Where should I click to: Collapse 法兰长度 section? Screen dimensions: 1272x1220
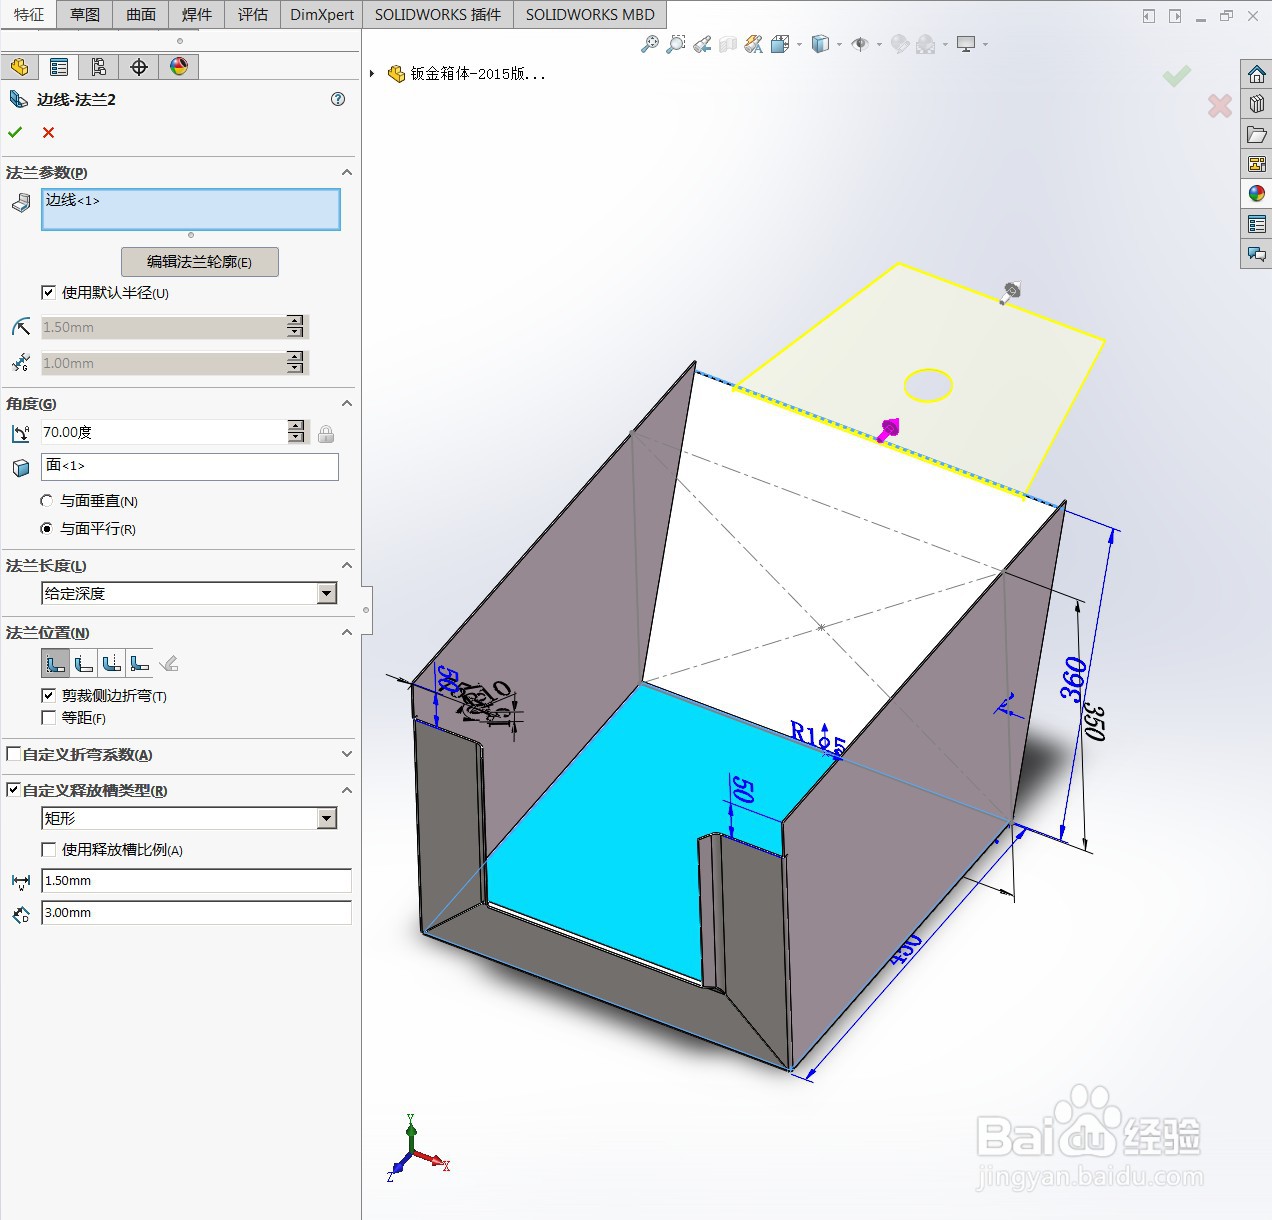tap(347, 565)
